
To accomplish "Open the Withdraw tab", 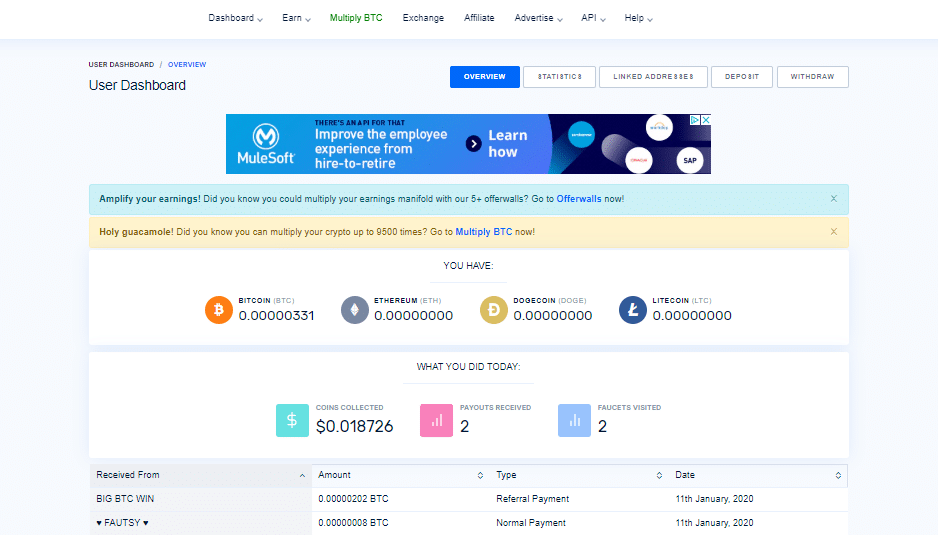I will coord(812,77).
